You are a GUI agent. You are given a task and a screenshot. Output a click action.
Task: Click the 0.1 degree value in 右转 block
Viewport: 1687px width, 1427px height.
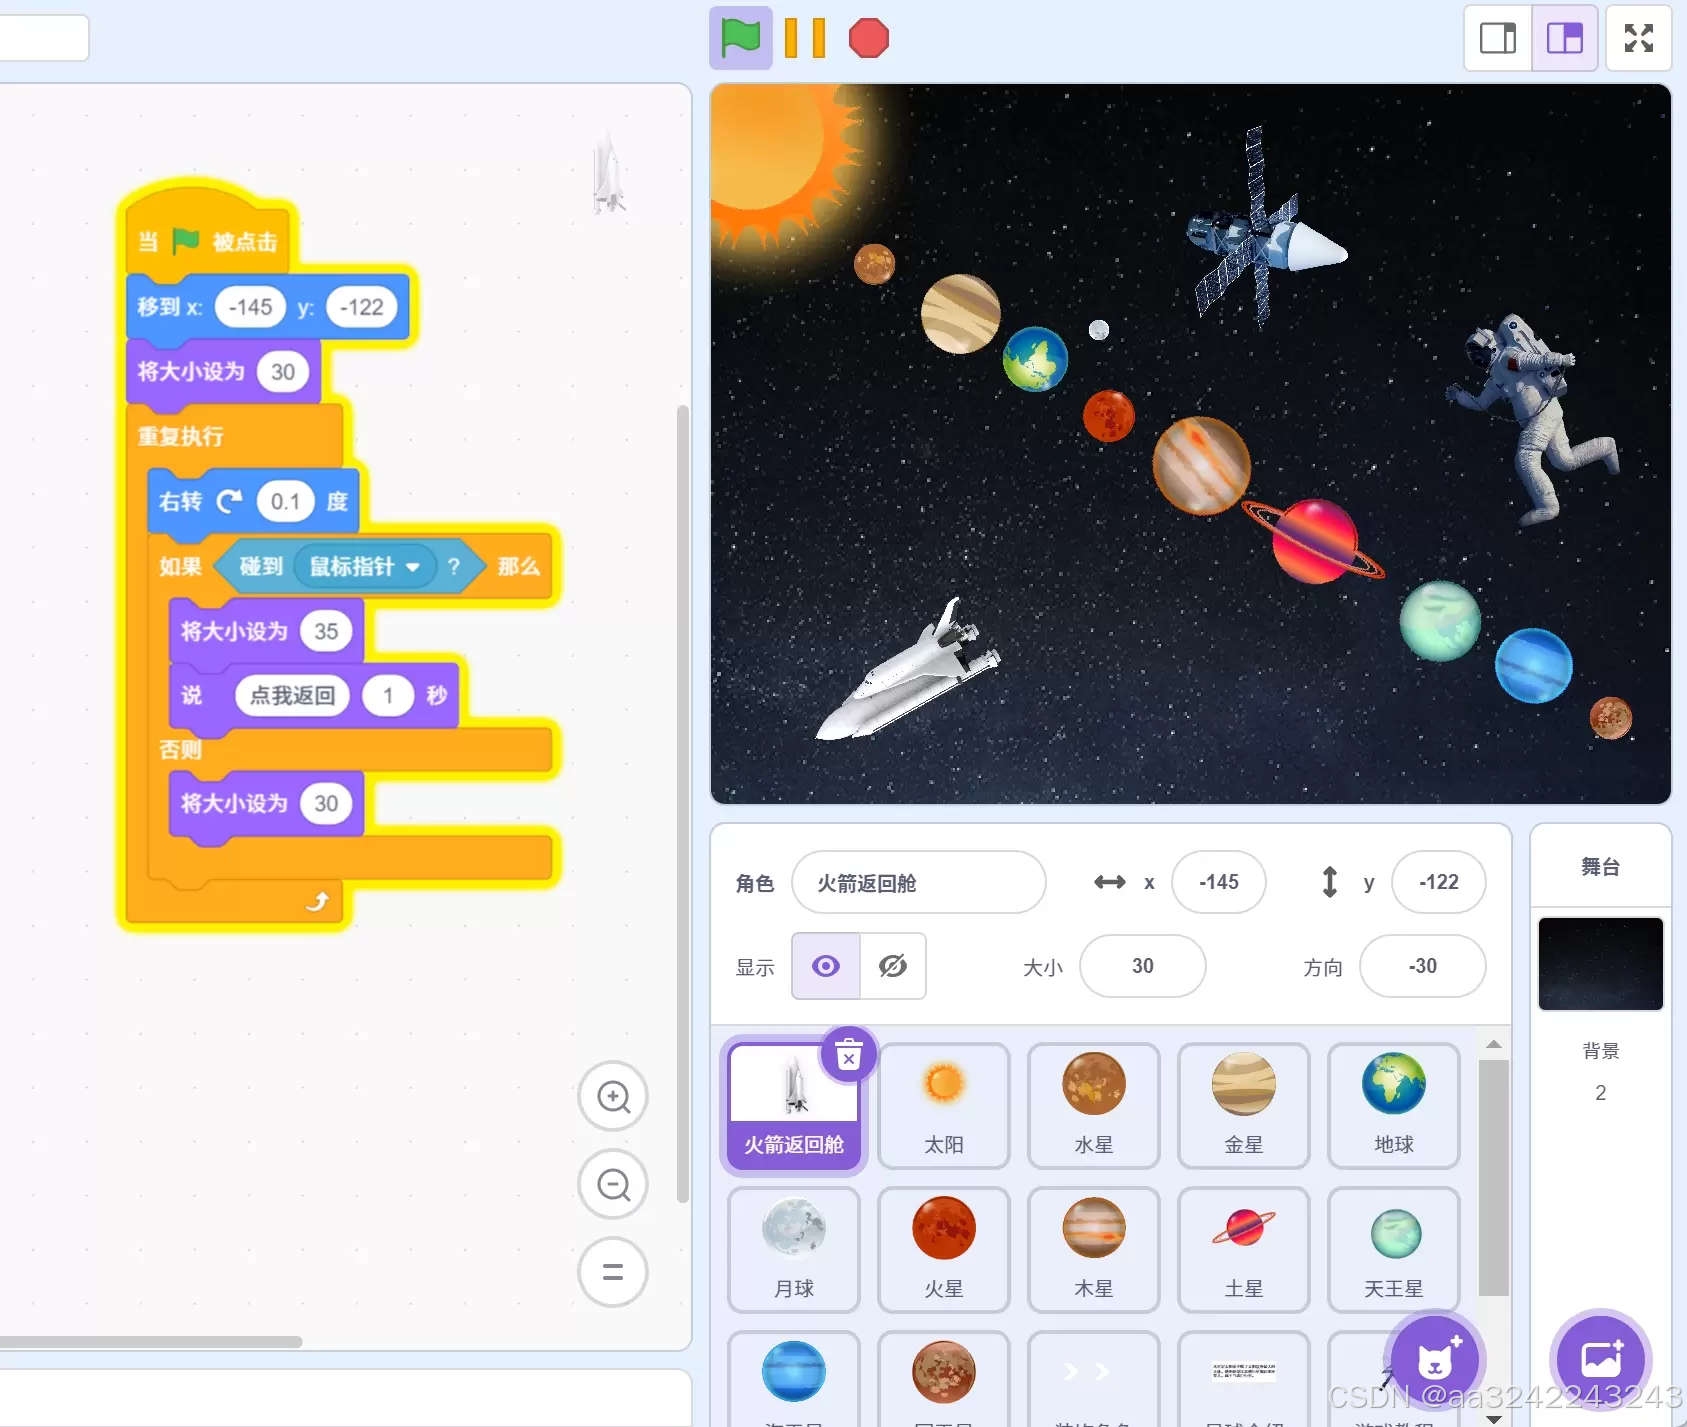pyautogui.click(x=285, y=502)
